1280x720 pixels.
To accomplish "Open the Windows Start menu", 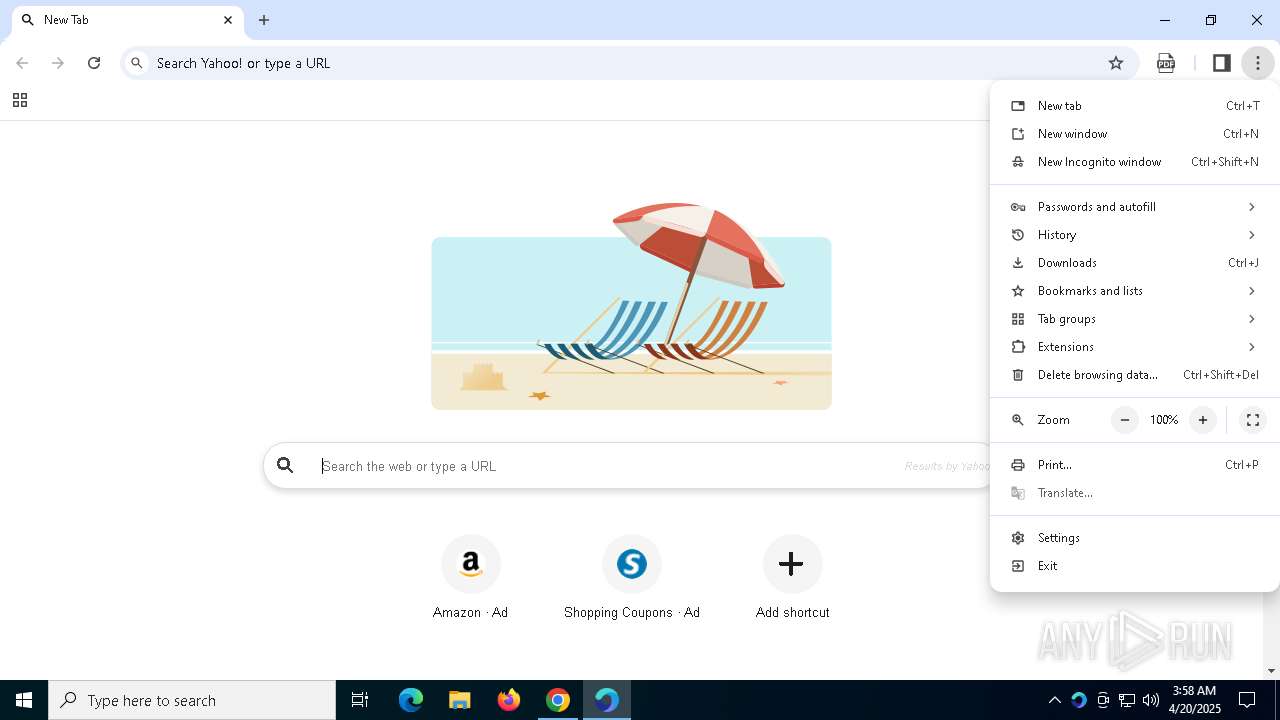I will tap(24, 700).
